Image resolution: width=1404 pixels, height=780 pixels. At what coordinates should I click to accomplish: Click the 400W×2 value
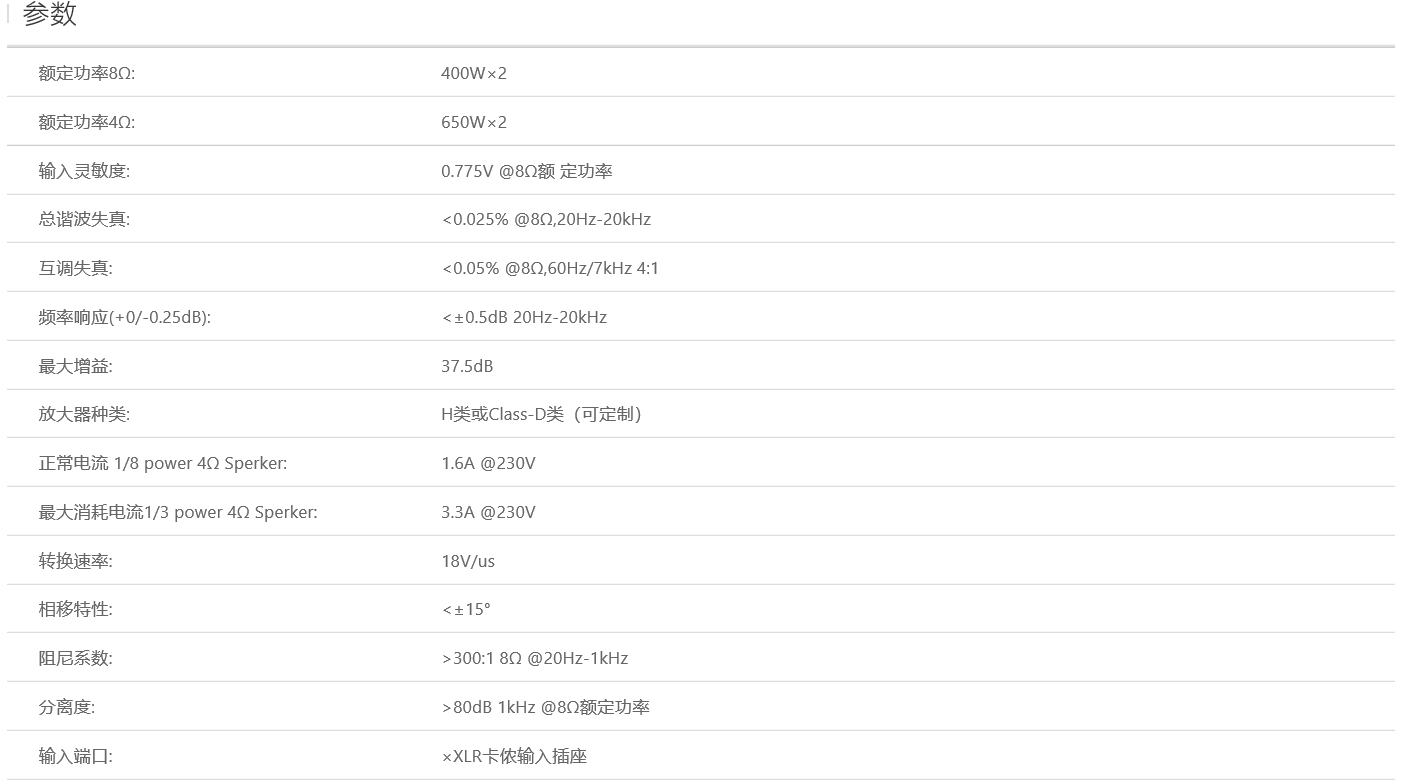tap(474, 73)
